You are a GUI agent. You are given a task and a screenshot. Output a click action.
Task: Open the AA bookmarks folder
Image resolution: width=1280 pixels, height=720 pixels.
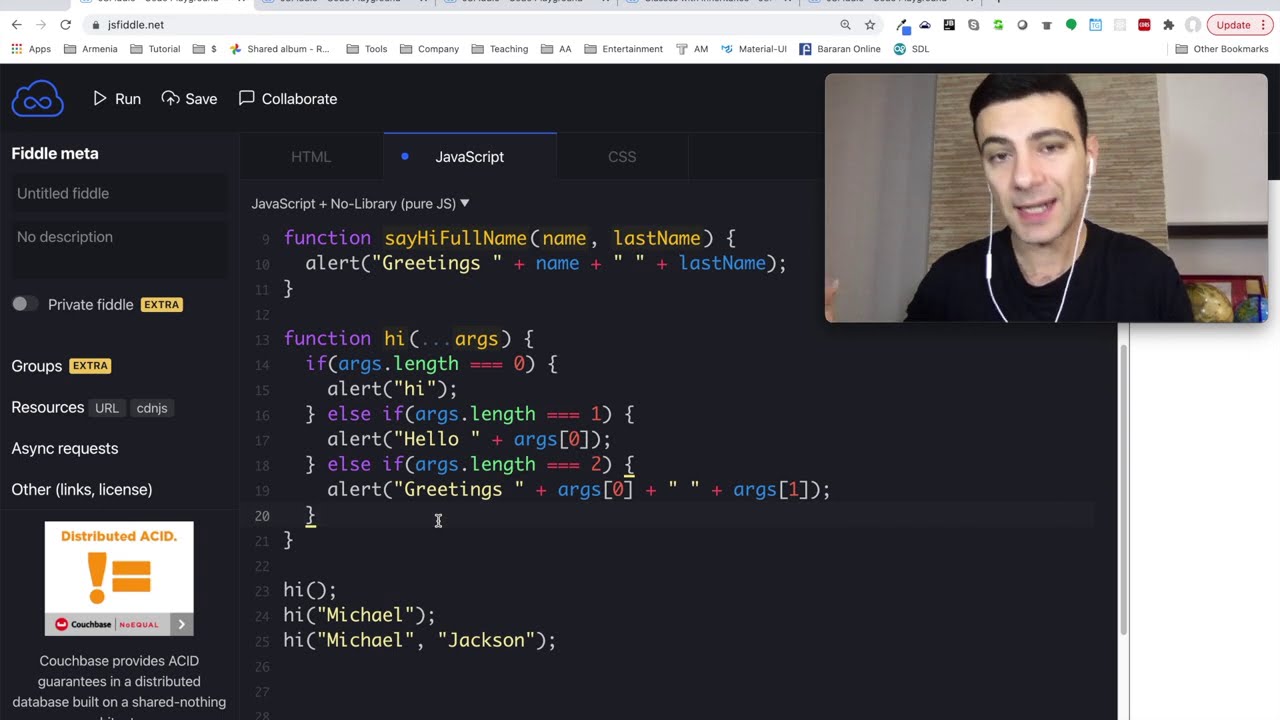click(556, 49)
